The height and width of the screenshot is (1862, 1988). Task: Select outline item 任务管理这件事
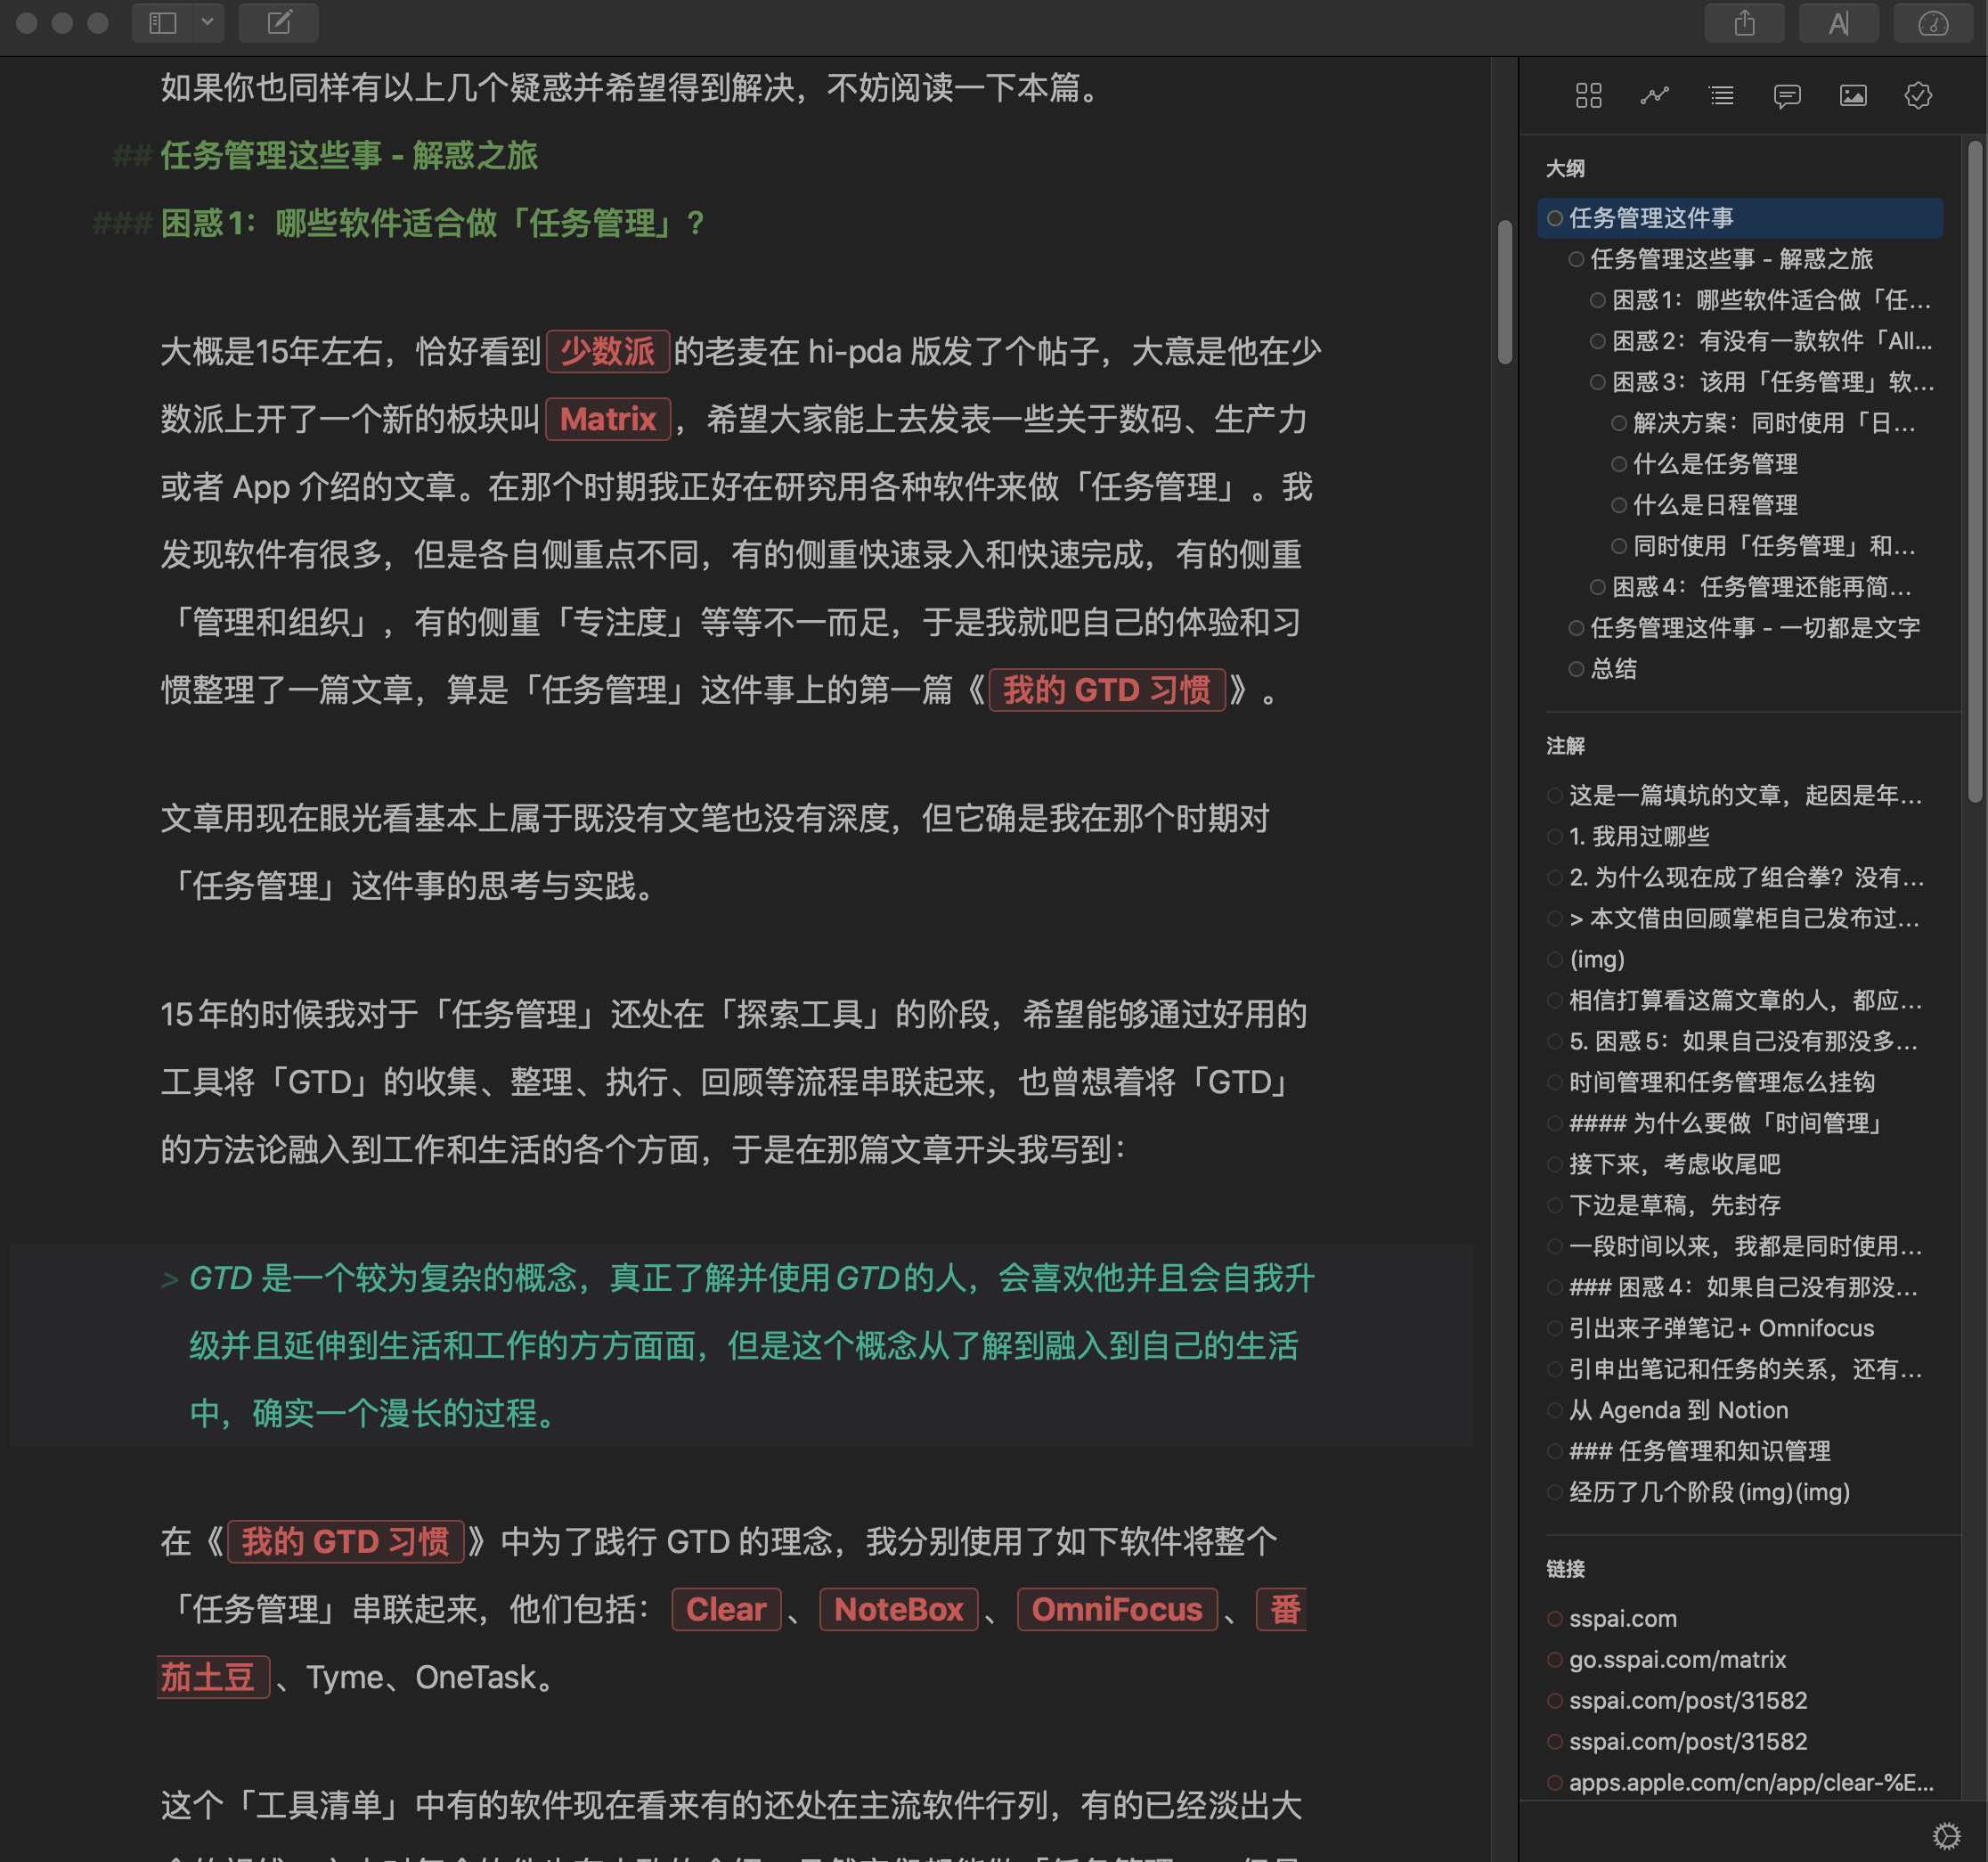(x=1651, y=218)
